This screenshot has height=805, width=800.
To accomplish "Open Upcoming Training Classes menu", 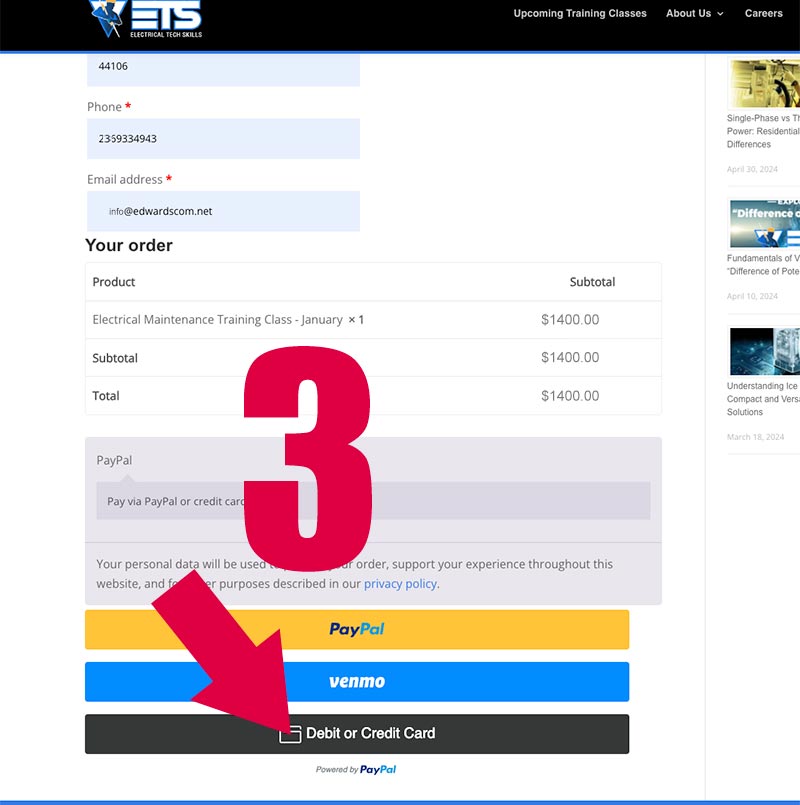I will pos(579,14).
